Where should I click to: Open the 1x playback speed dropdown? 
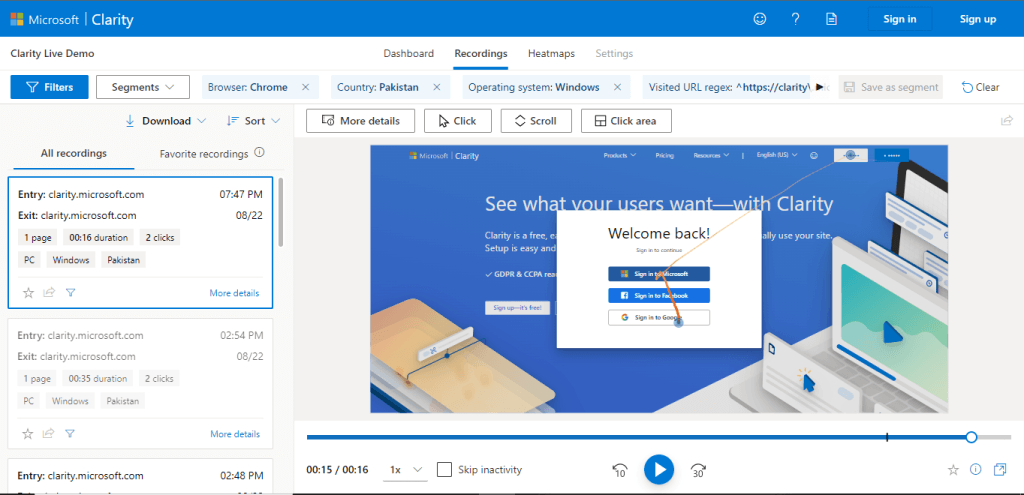[405, 470]
